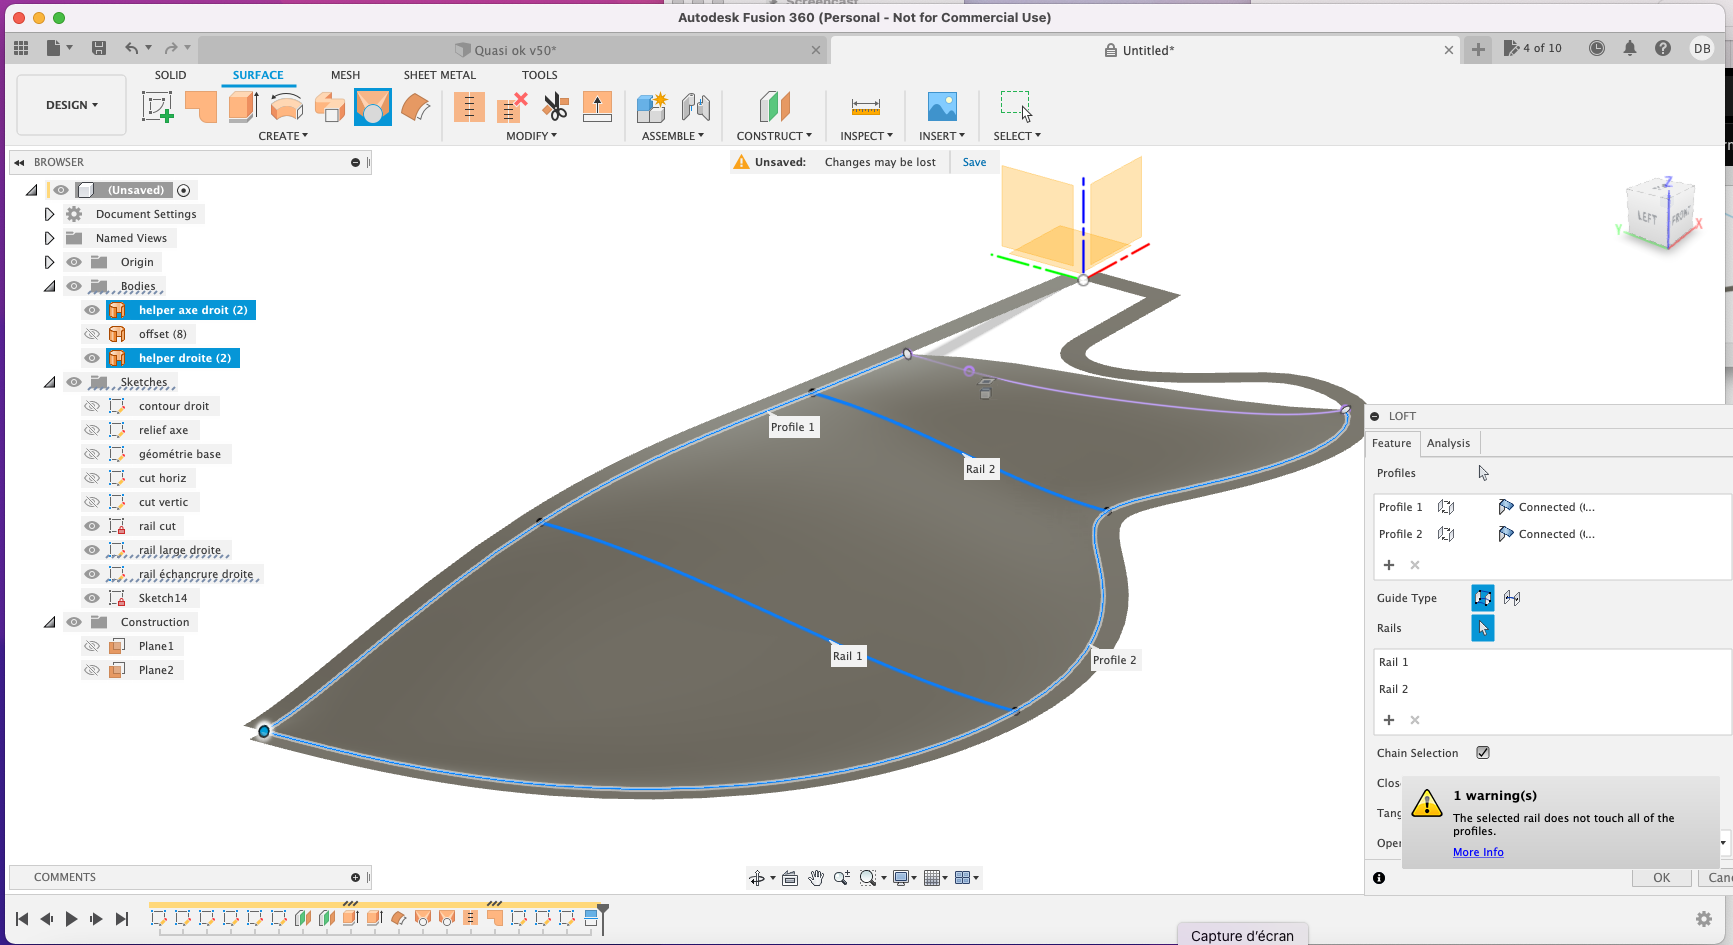Open the Measure inspect tool
Viewport: 1733px width, 945px height.
(x=865, y=106)
